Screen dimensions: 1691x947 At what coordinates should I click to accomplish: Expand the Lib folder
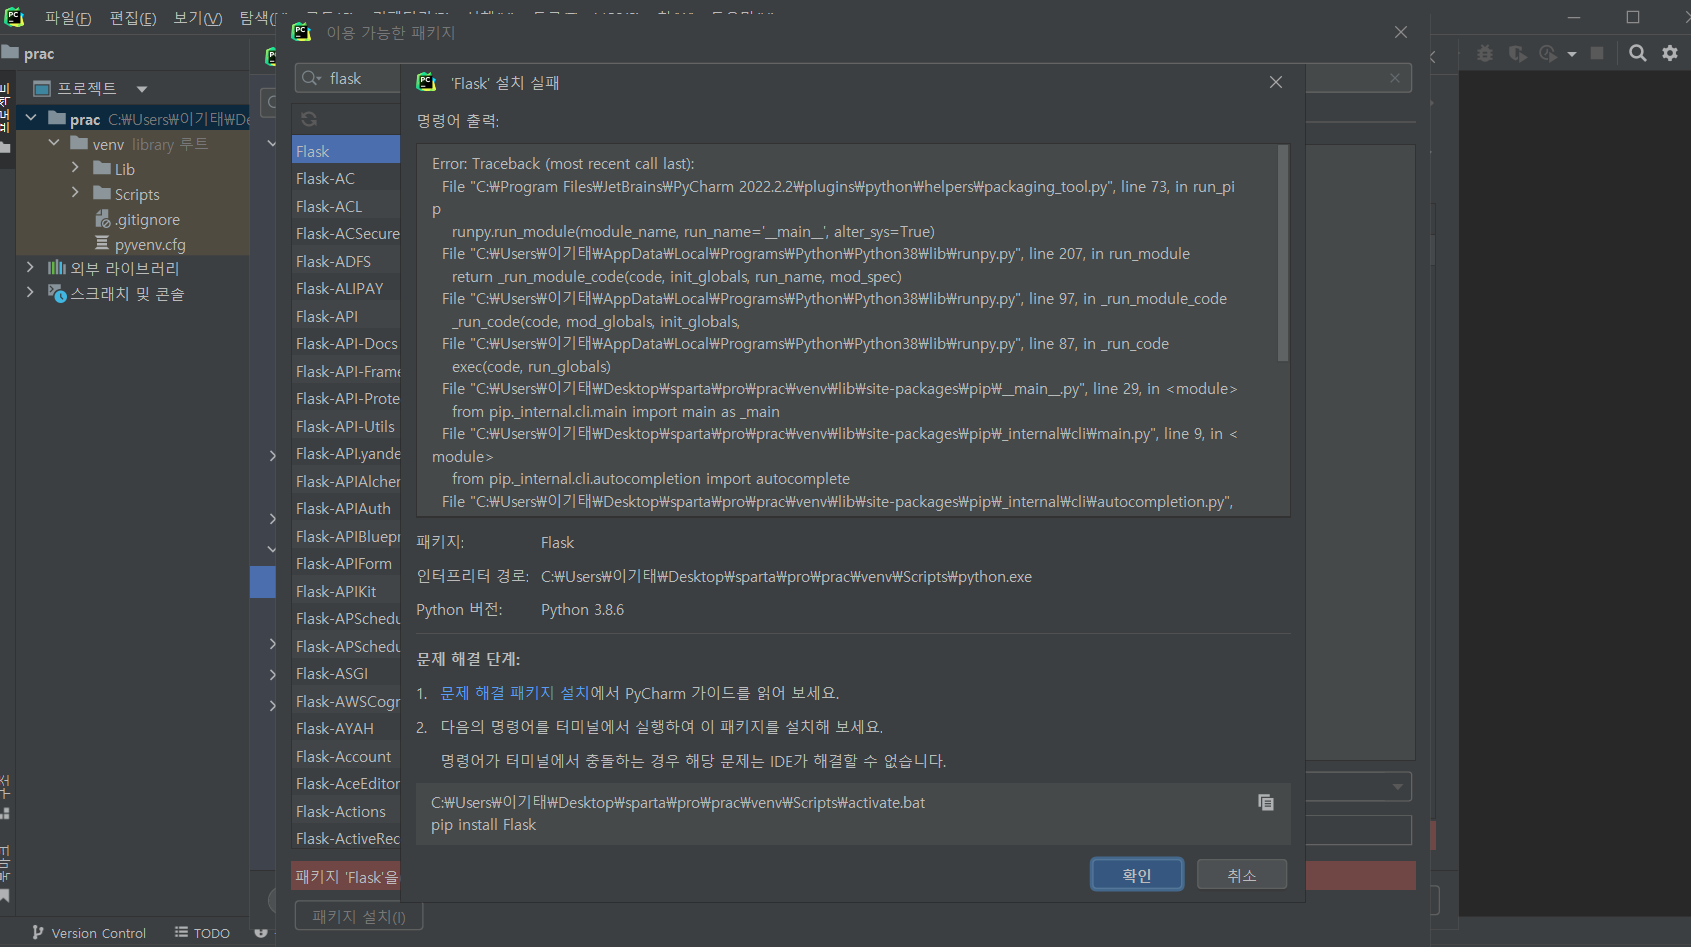(75, 167)
